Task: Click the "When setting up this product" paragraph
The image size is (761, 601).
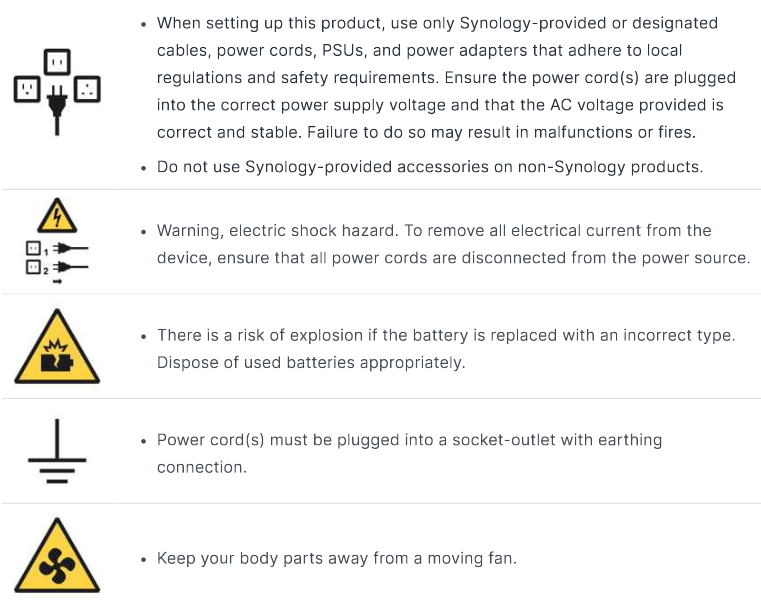Action: [x=446, y=78]
